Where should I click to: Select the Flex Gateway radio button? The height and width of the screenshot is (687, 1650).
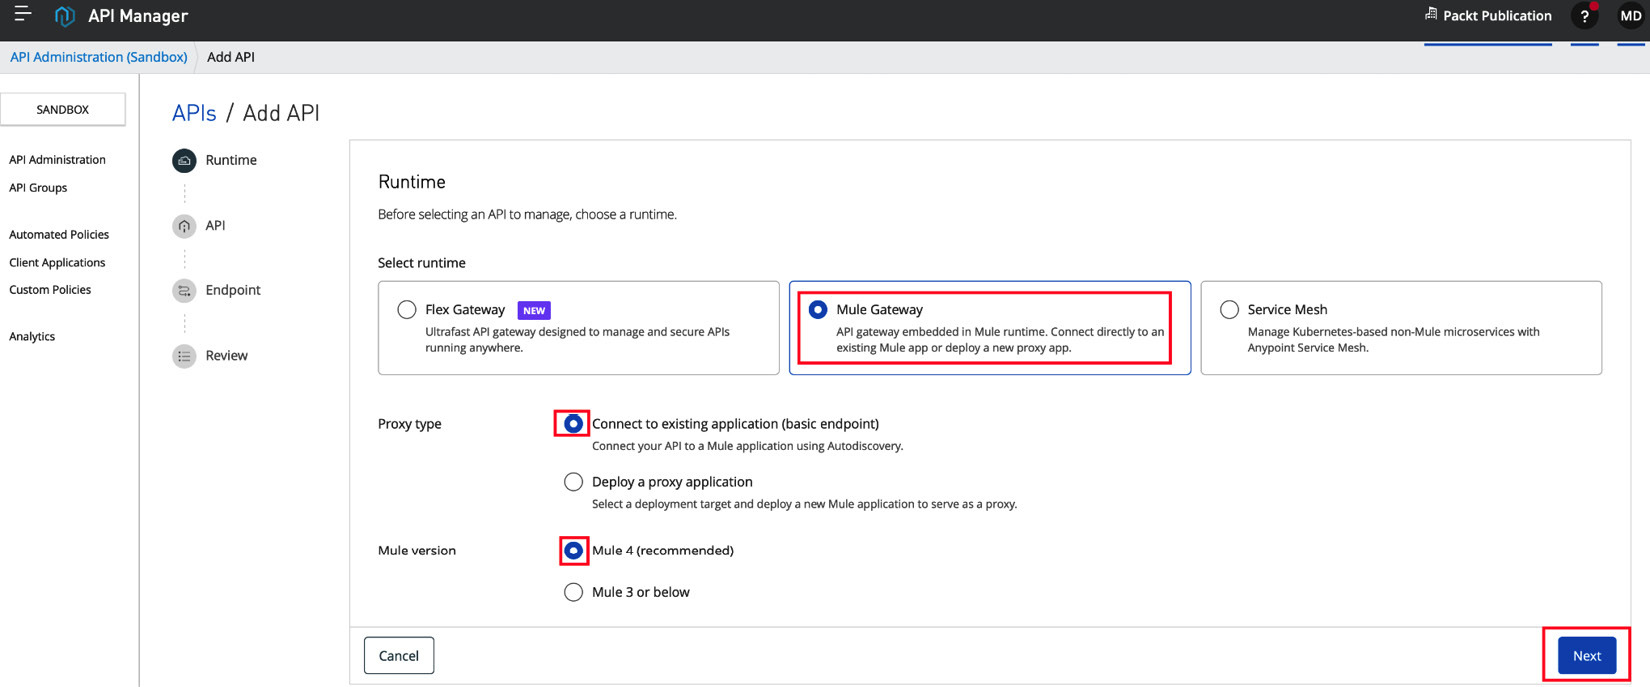pos(407,310)
